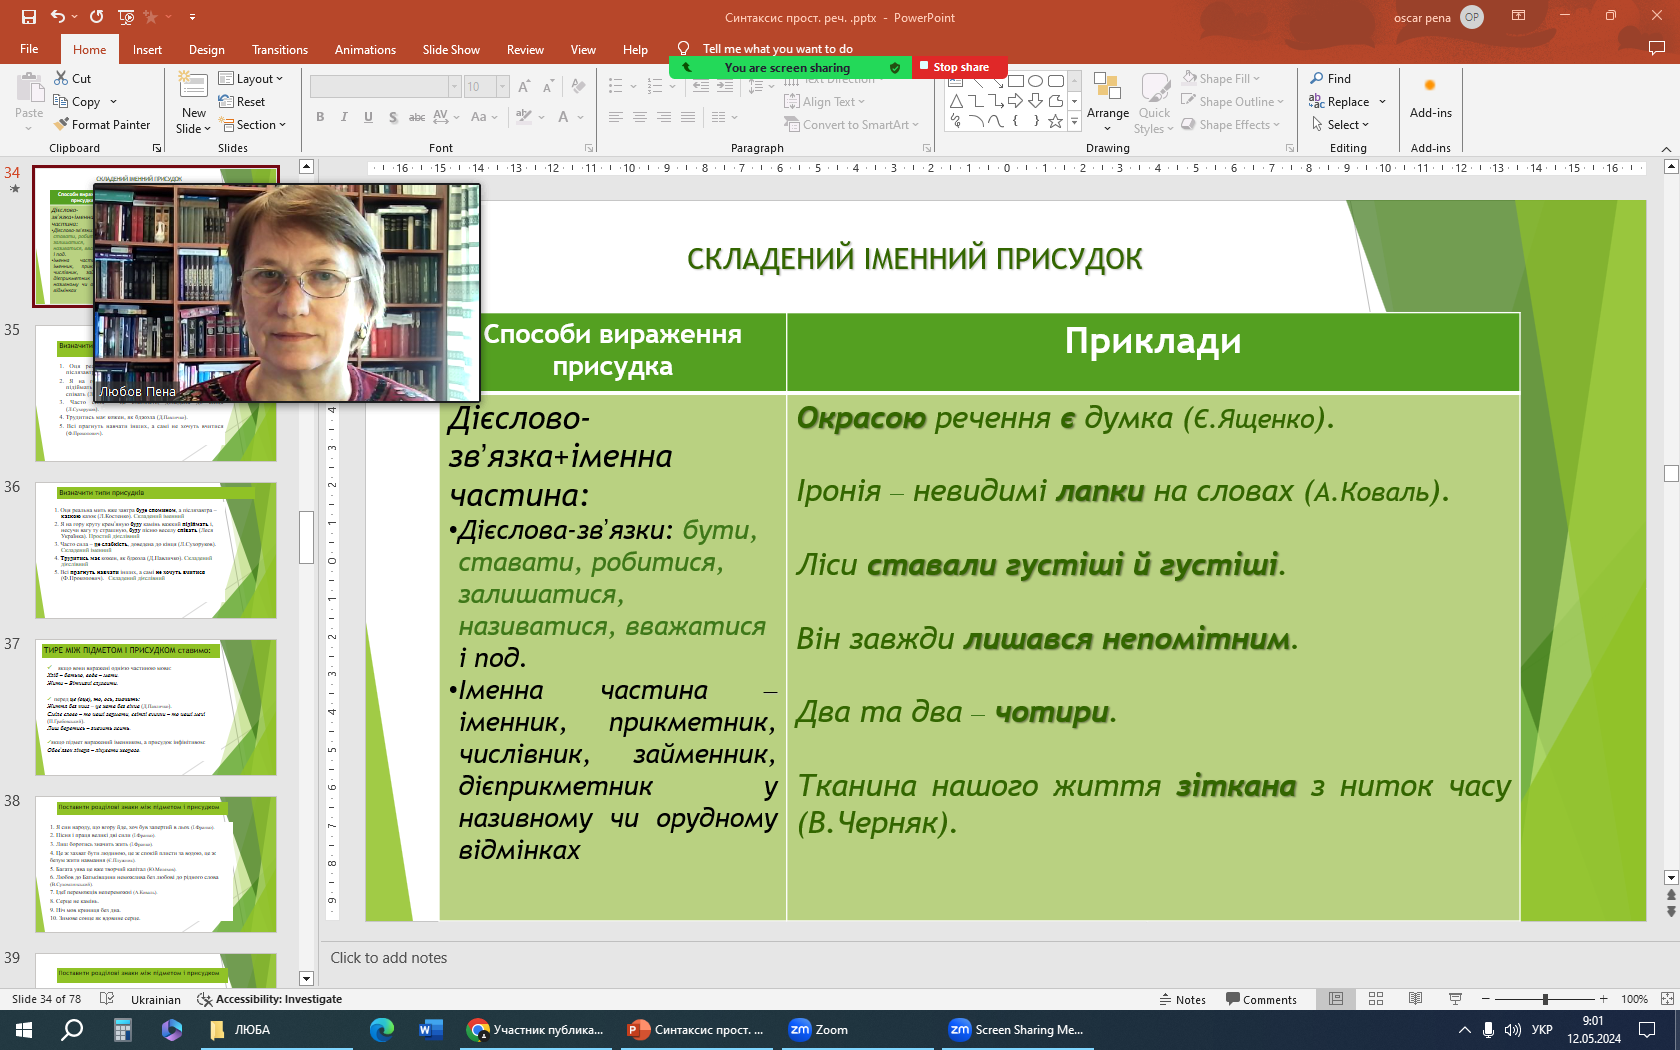Toggle Normal view button in status bar

point(1336,999)
